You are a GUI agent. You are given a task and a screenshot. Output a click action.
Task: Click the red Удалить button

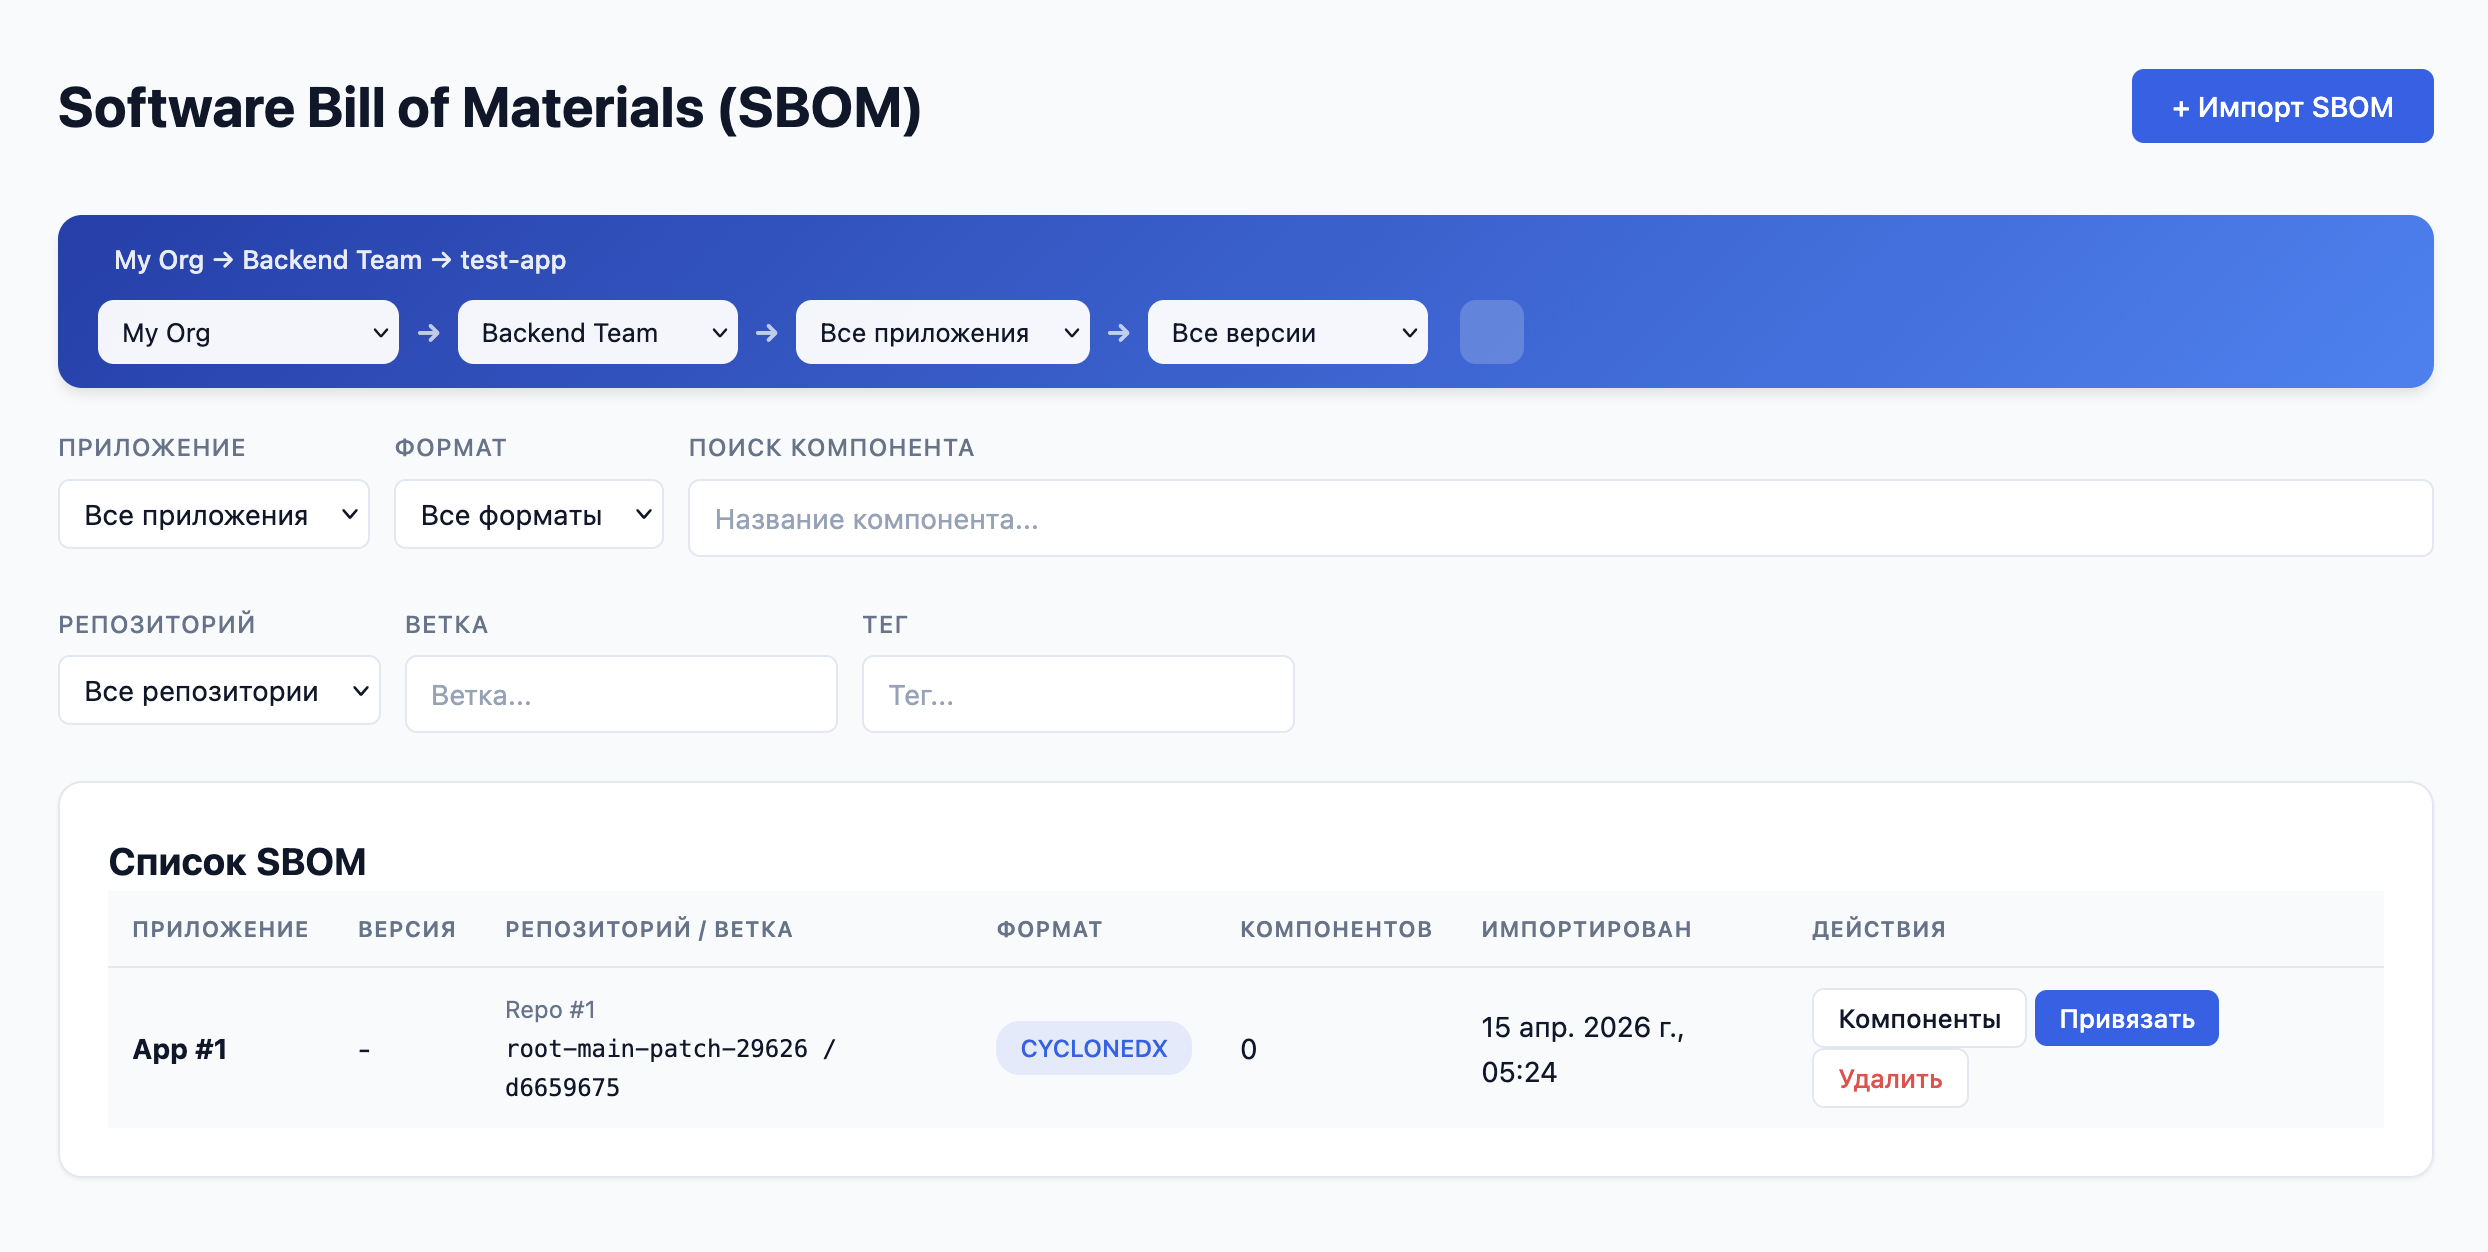tap(1889, 1079)
